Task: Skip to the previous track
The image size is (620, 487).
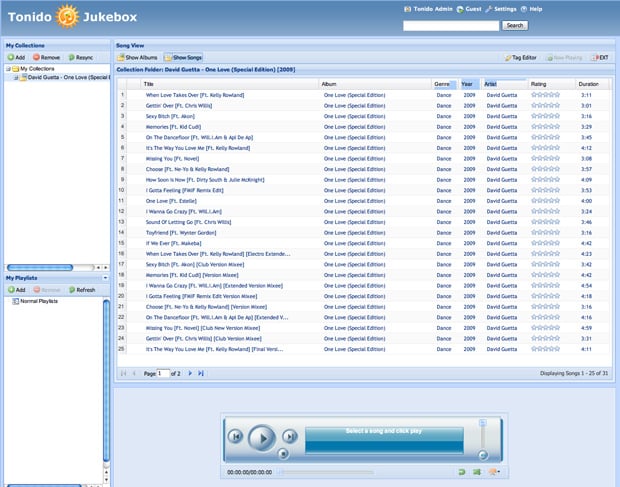Action: (236, 436)
